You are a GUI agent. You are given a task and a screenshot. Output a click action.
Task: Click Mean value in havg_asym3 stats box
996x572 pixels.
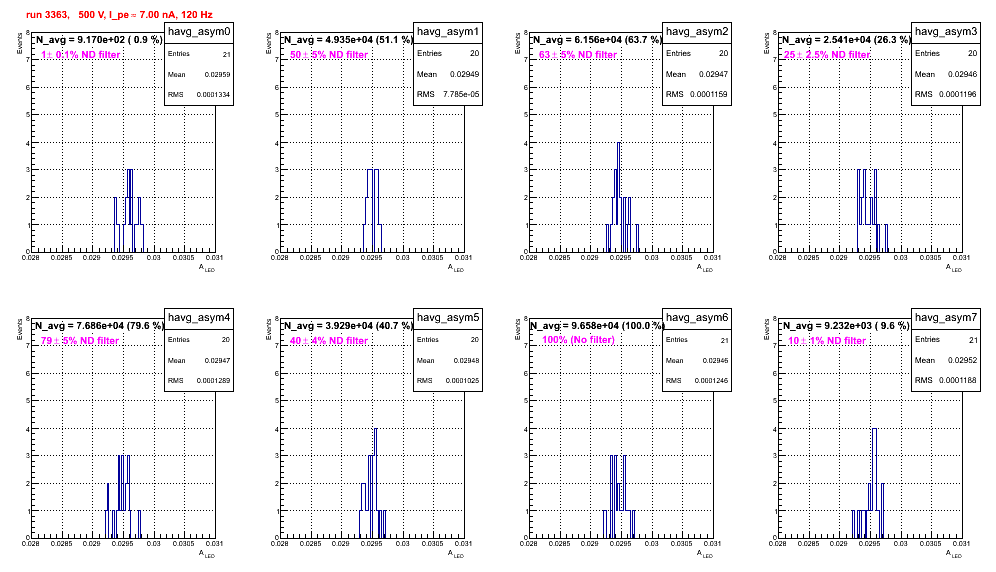pos(963,74)
